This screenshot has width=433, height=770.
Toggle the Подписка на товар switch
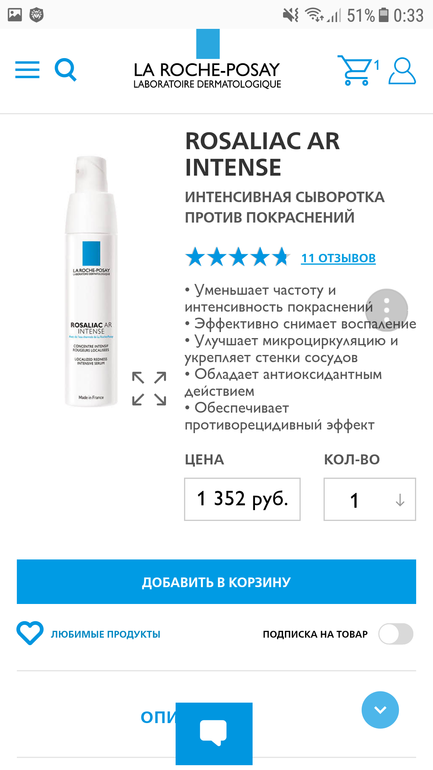coord(396,634)
